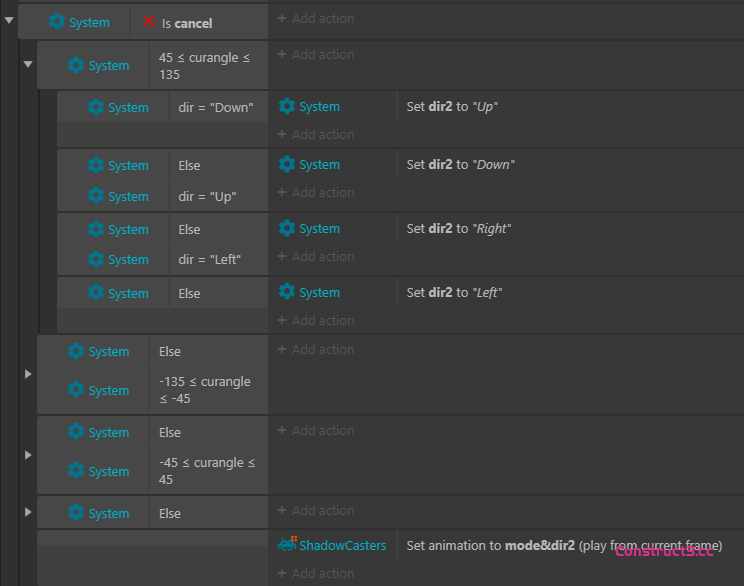This screenshot has height=586, width=744.
Task: Select the dir = "Up" condition
Action: point(207,197)
